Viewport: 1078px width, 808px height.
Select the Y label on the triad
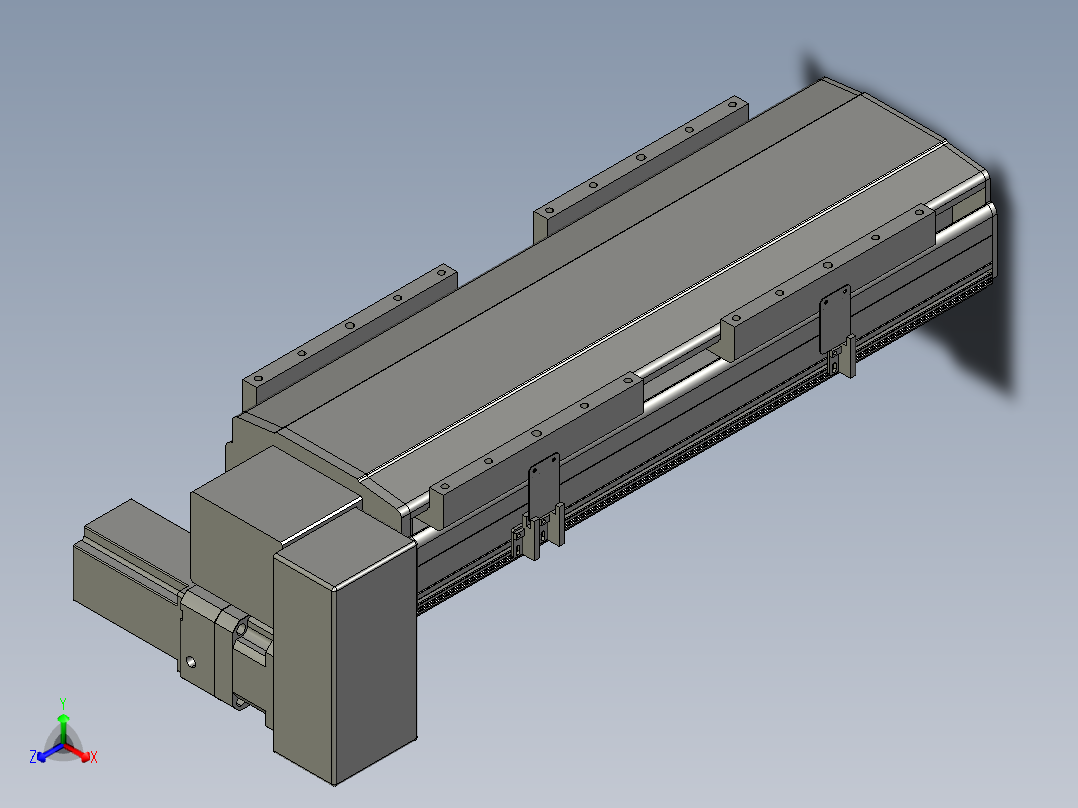pos(63,703)
